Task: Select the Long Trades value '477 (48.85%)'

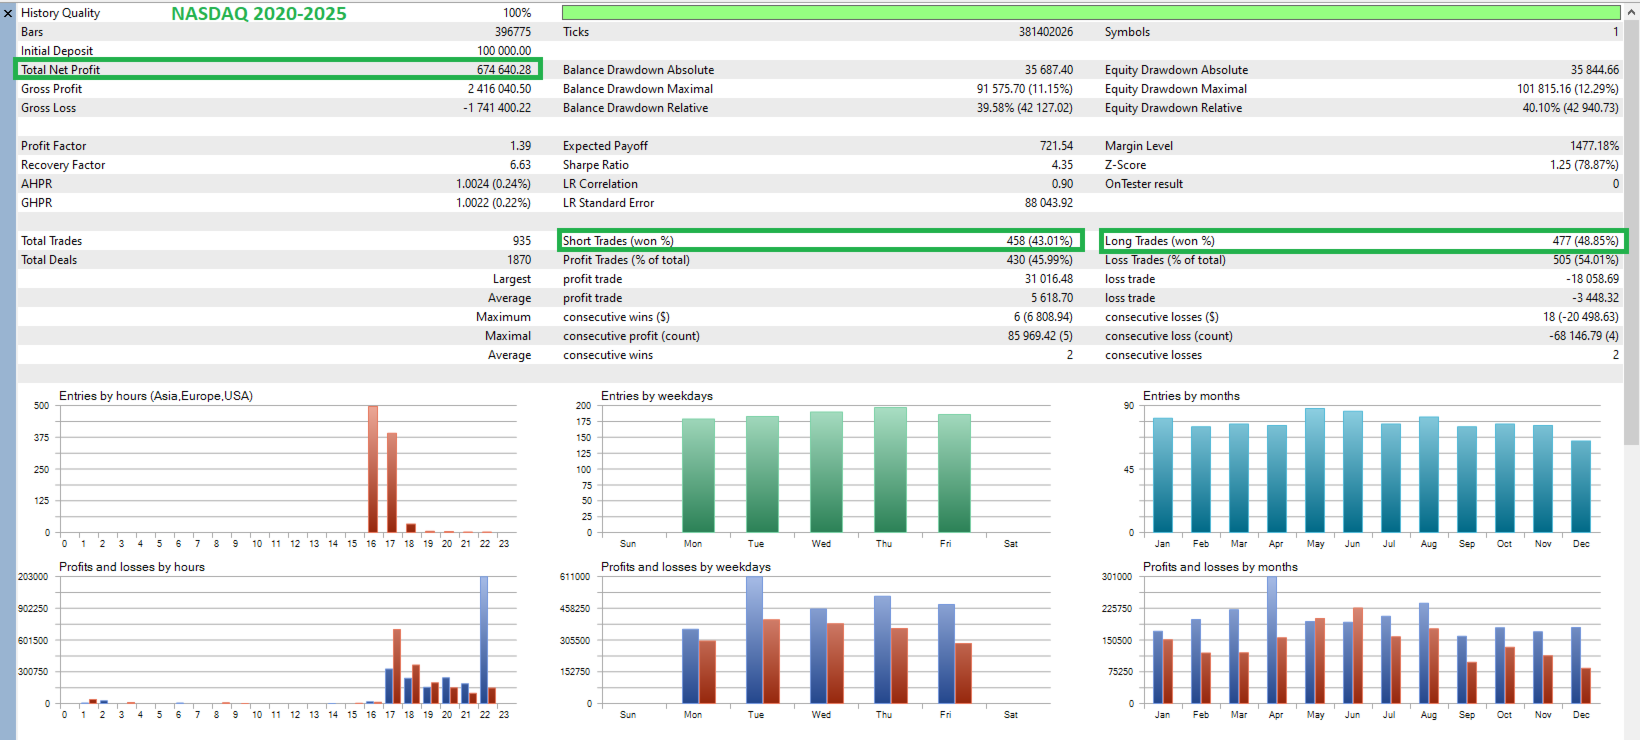Action: [x=1586, y=241]
